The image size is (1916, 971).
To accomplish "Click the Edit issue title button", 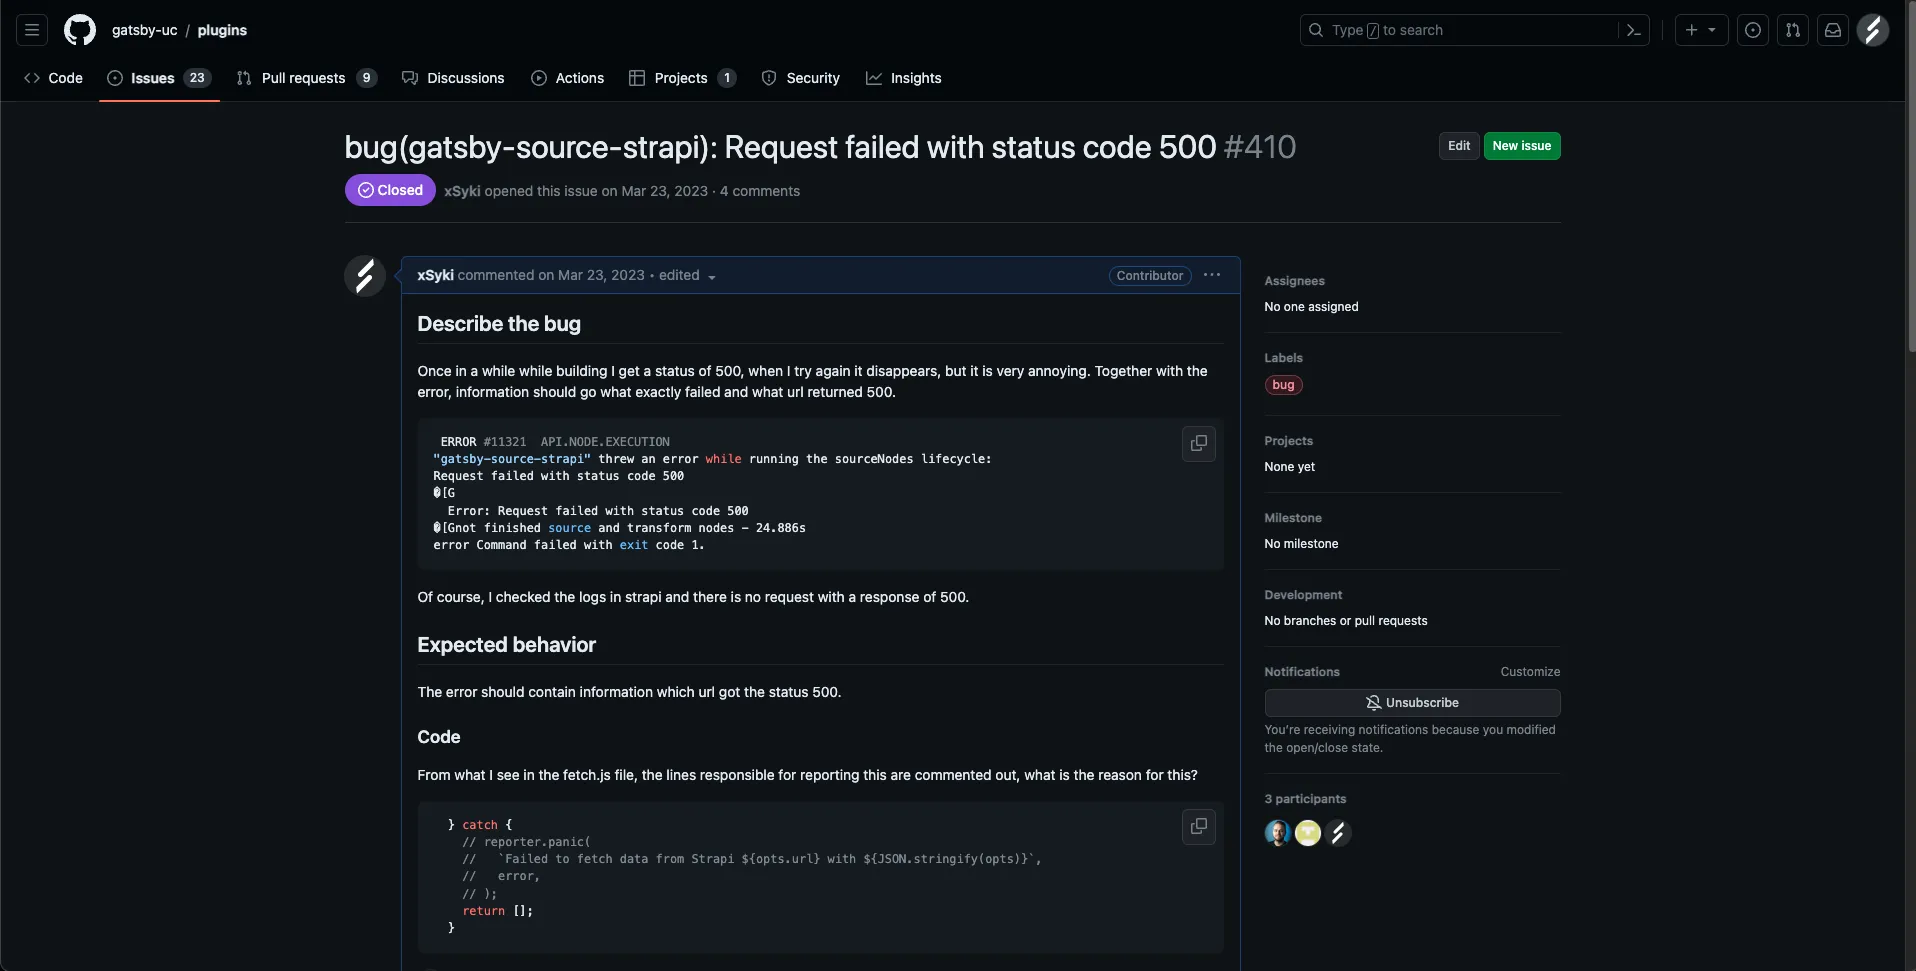I will tap(1459, 146).
